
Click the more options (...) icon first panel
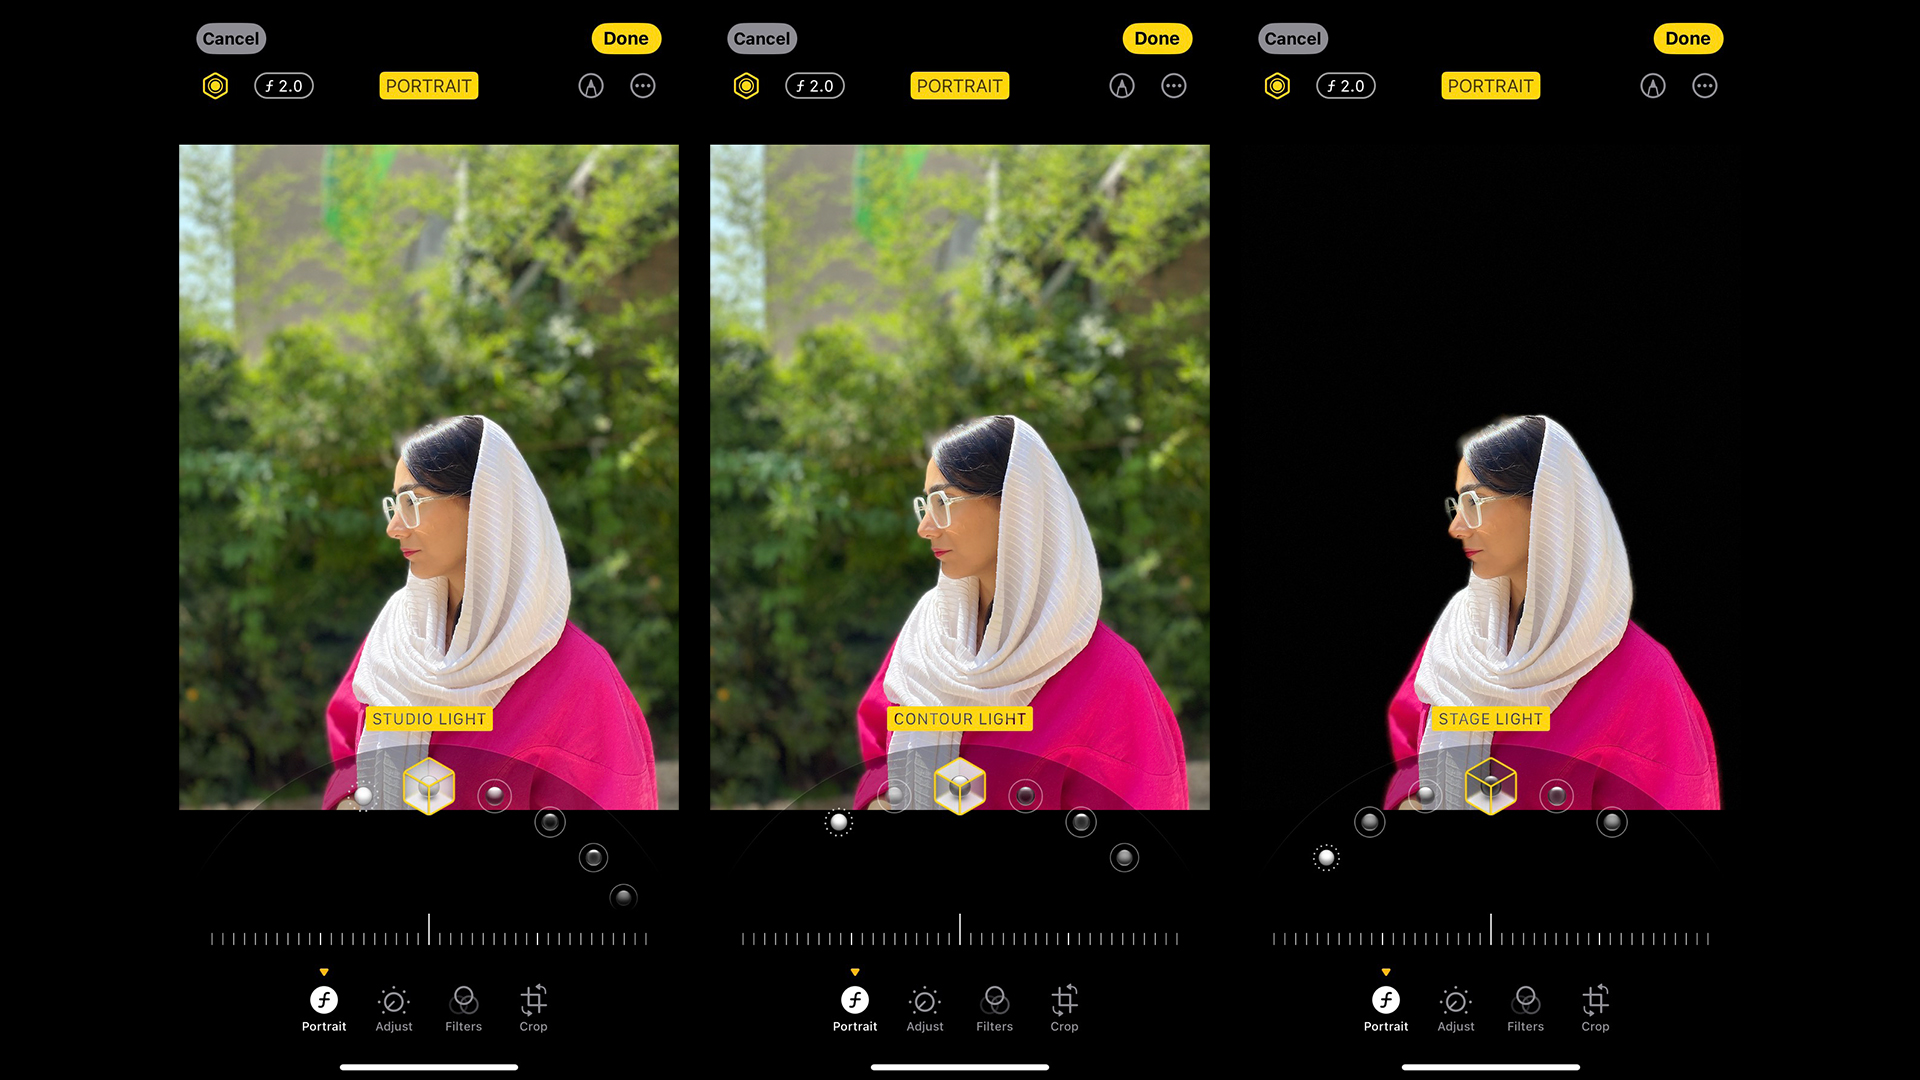pos(642,86)
